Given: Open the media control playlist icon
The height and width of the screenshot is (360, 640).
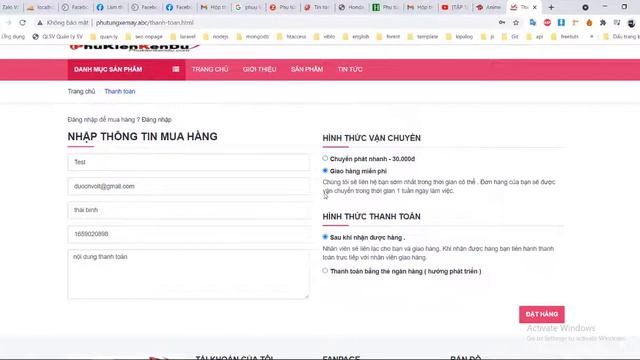Looking at the screenshot, I should point(617,23).
